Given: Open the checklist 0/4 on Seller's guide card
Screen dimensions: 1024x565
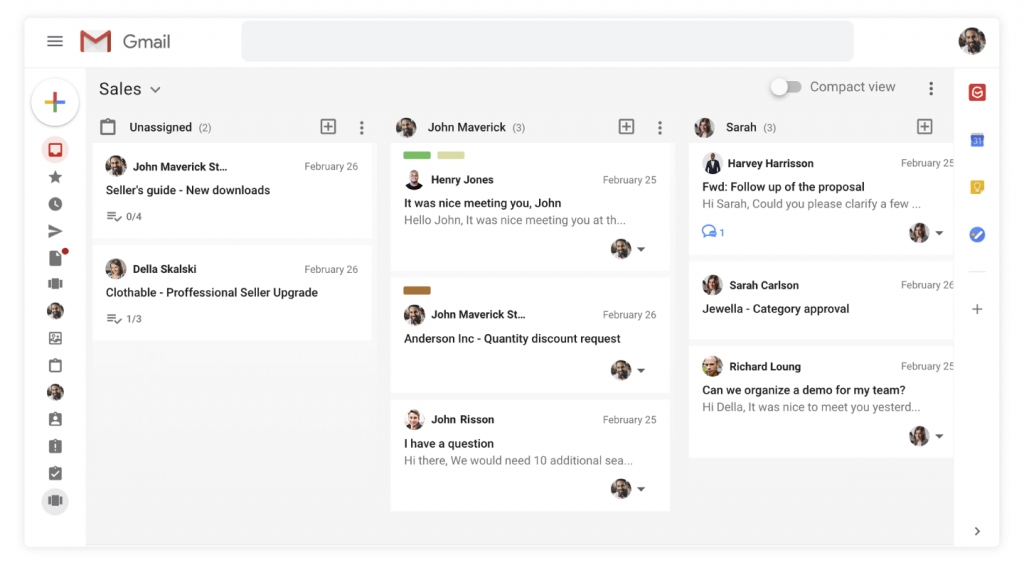Looking at the screenshot, I should tap(124, 216).
